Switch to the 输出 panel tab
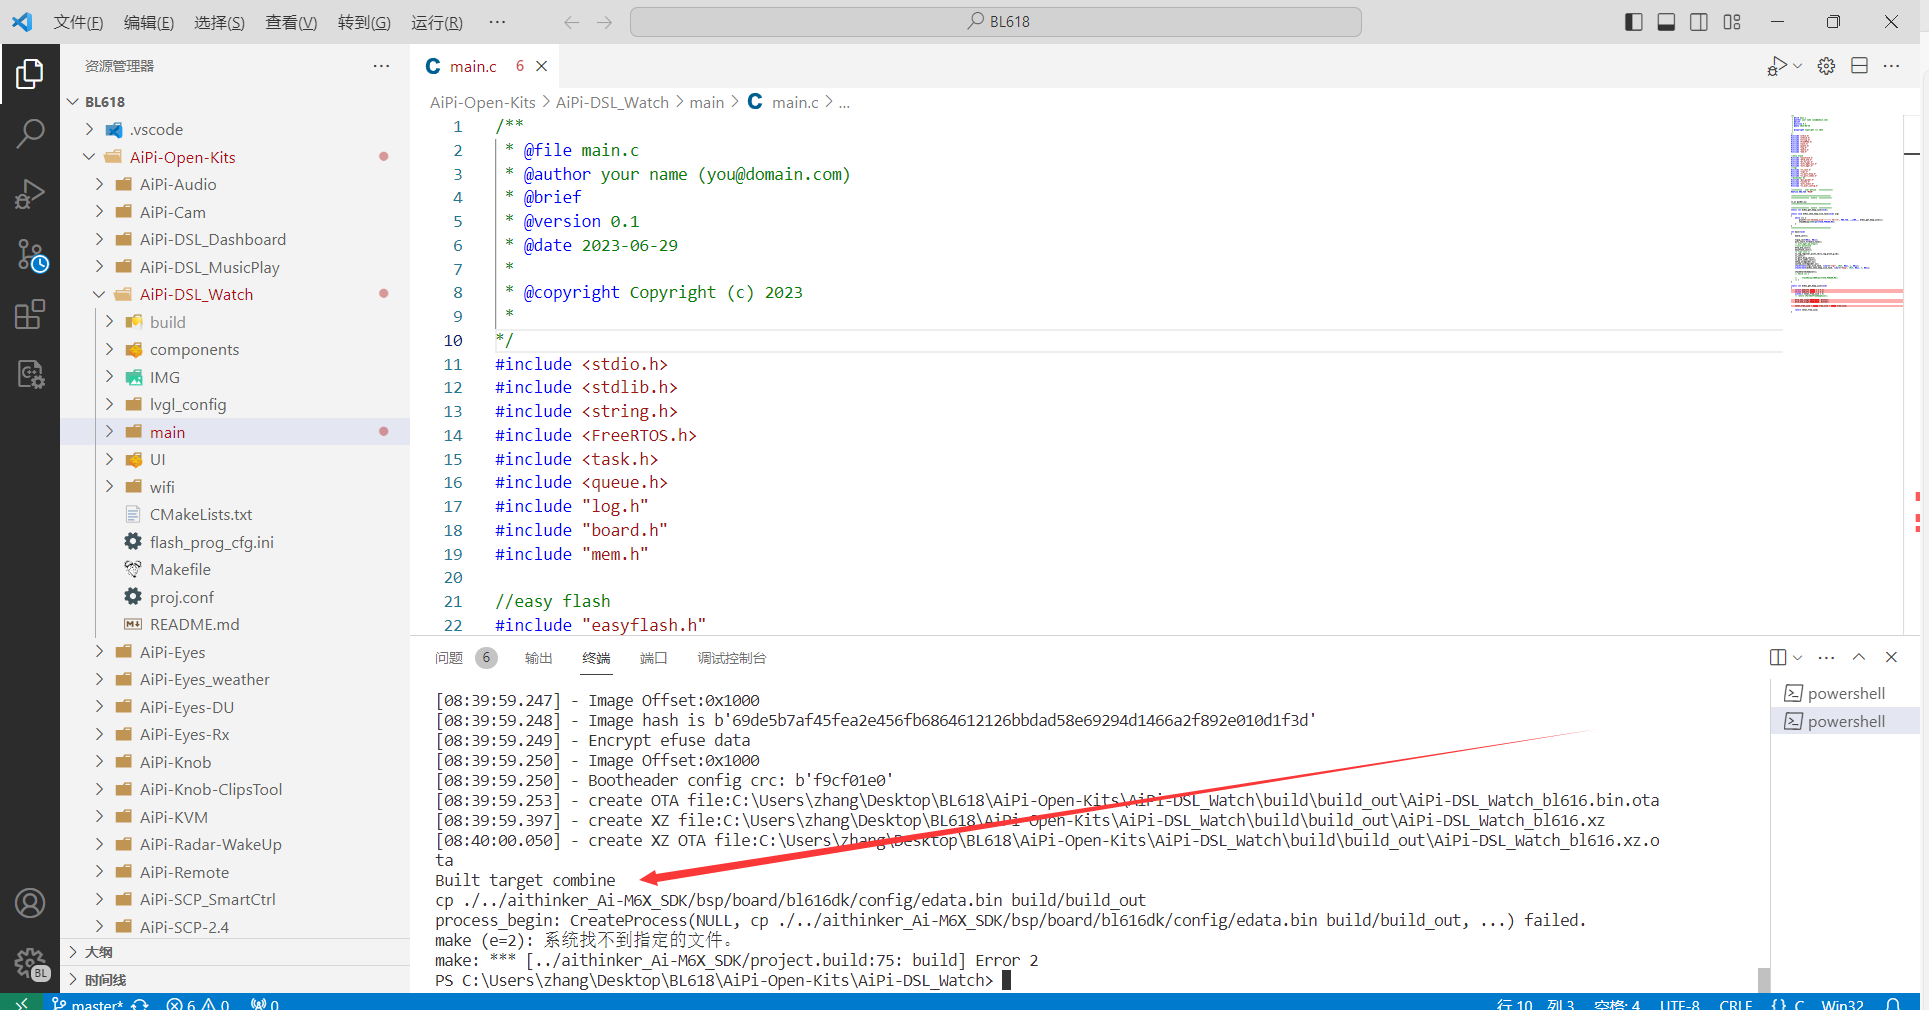Viewport: 1929px width, 1010px height. click(x=538, y=658)
